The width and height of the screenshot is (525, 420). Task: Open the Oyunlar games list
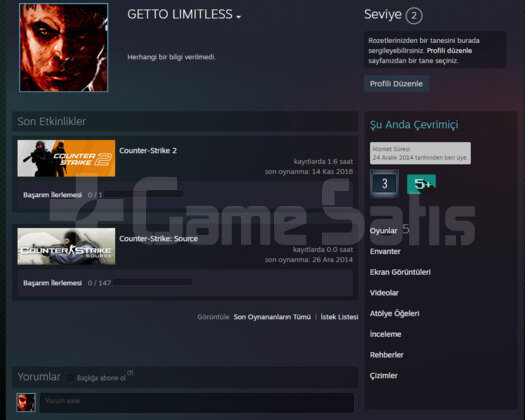(383, 231)
